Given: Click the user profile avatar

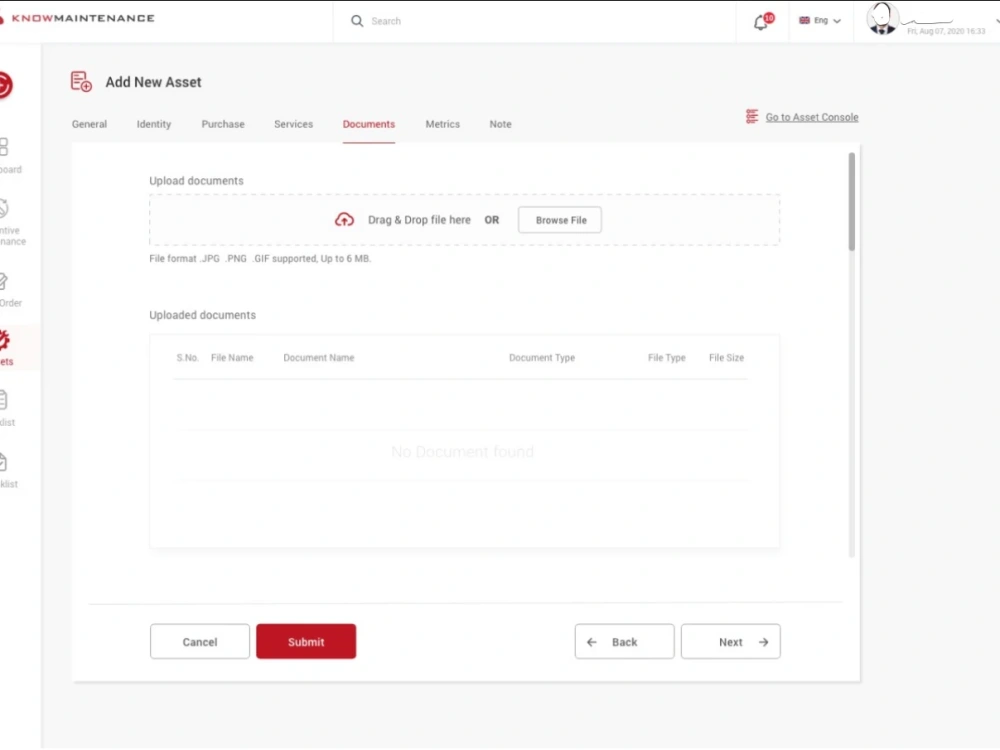Looking at the screenshot, I should pos(883,18).
